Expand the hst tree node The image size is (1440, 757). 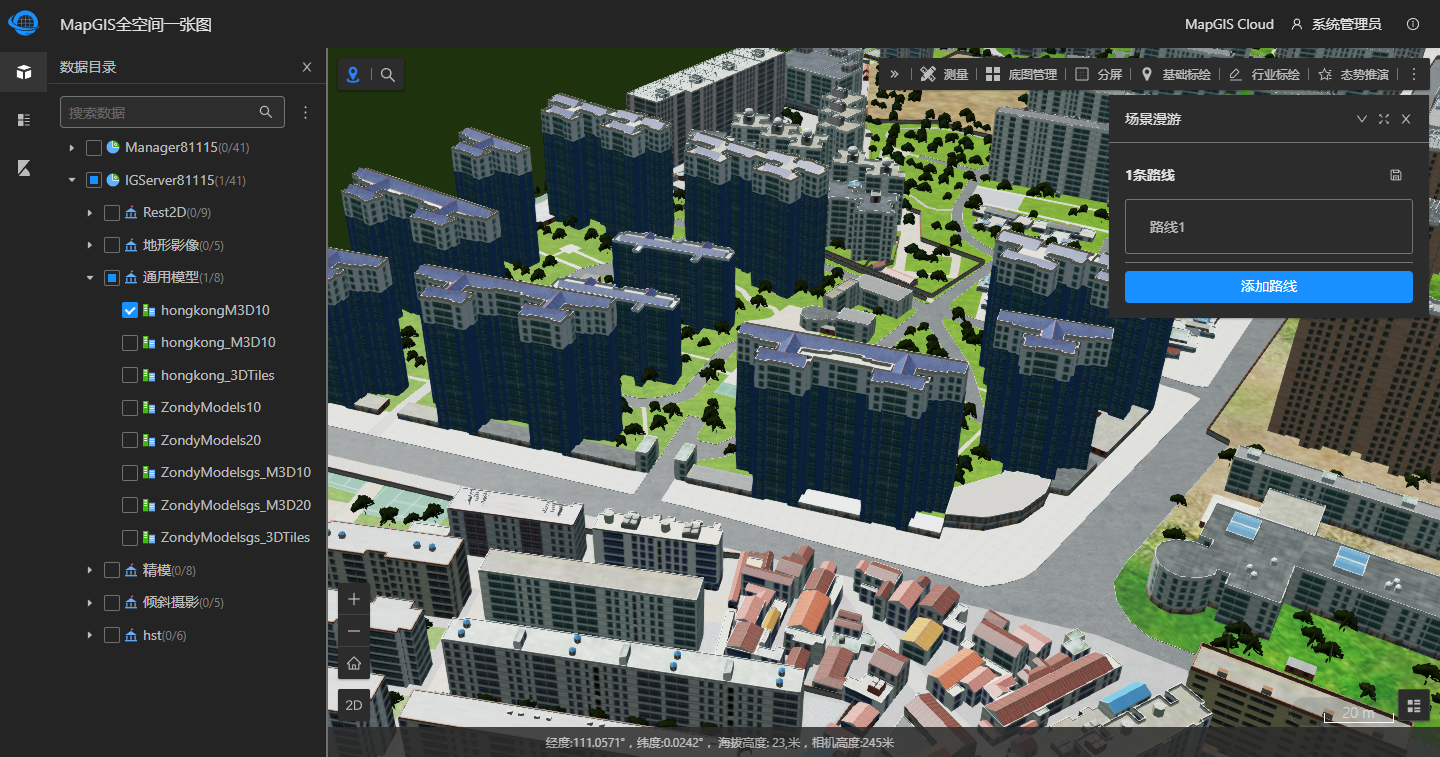[90, 635]
